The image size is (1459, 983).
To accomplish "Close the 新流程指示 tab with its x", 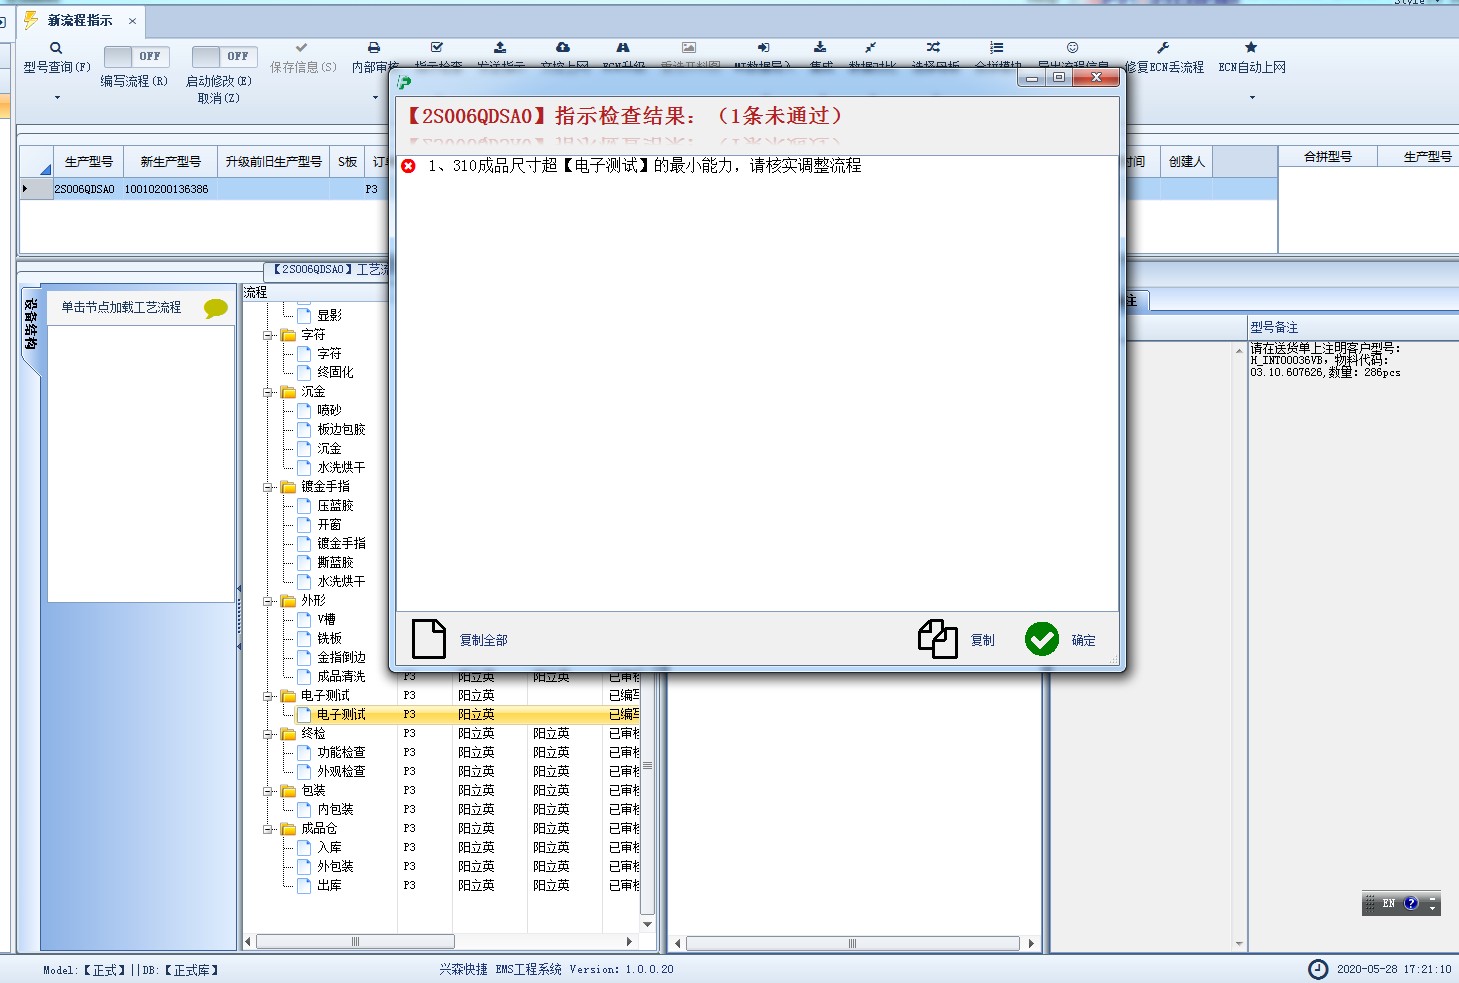I will pyautogui.click(x=132, y=21).
